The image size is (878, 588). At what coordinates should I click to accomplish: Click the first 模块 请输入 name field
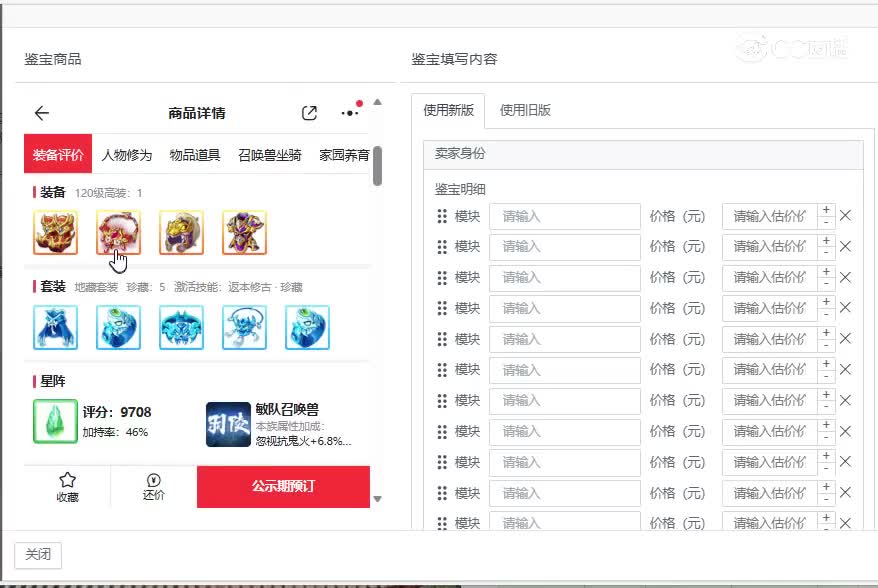click(565, 216)
